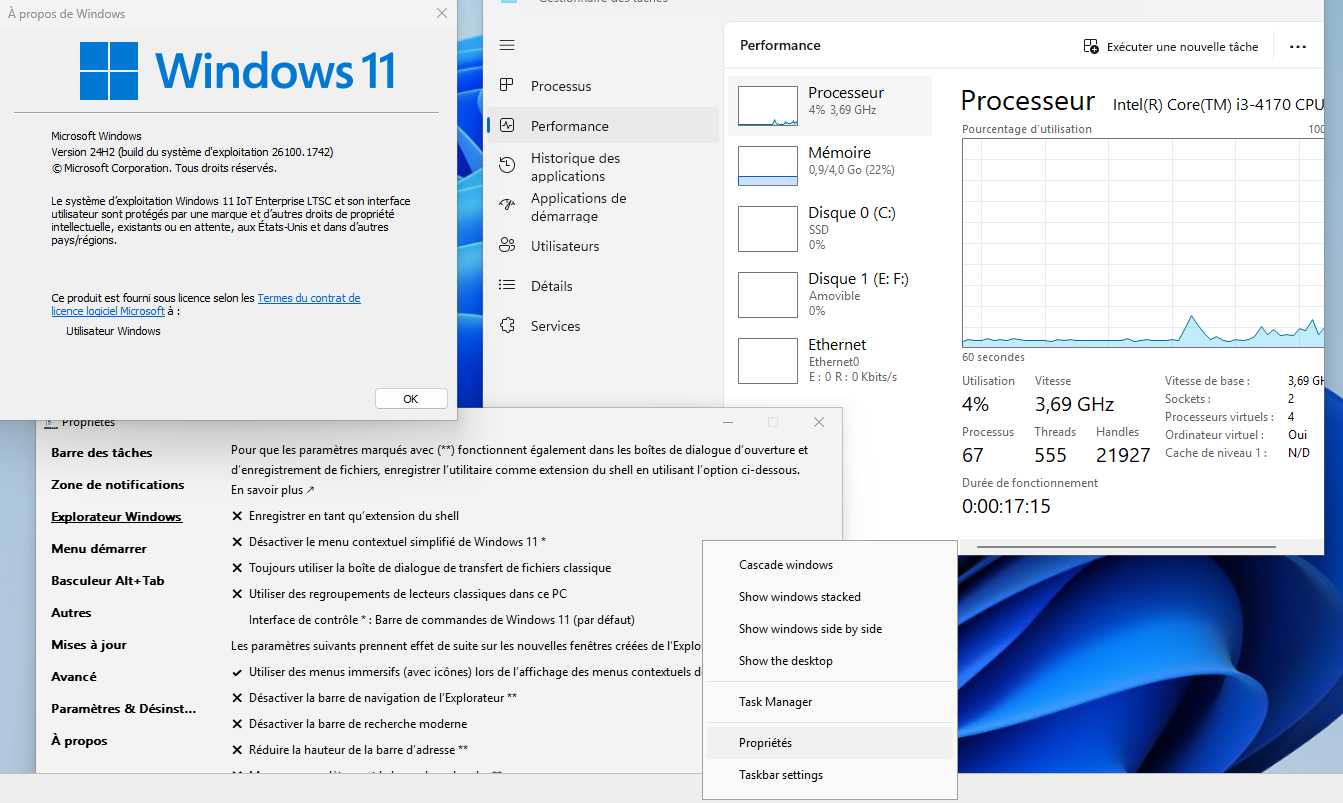The height and width of the screenshot is (803, 1343).
Task: Open the Barre des tâches settings section
Action: point(102,453)
